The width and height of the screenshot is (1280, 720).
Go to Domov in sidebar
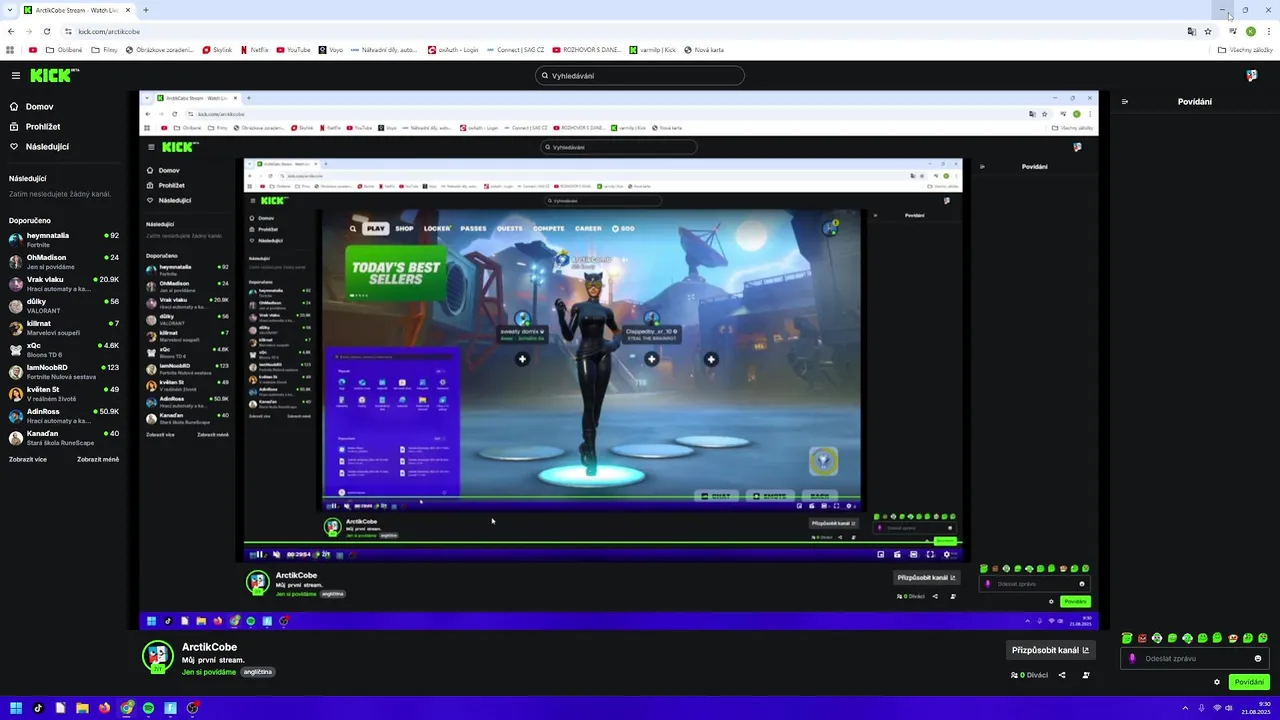tap(32, 106)
